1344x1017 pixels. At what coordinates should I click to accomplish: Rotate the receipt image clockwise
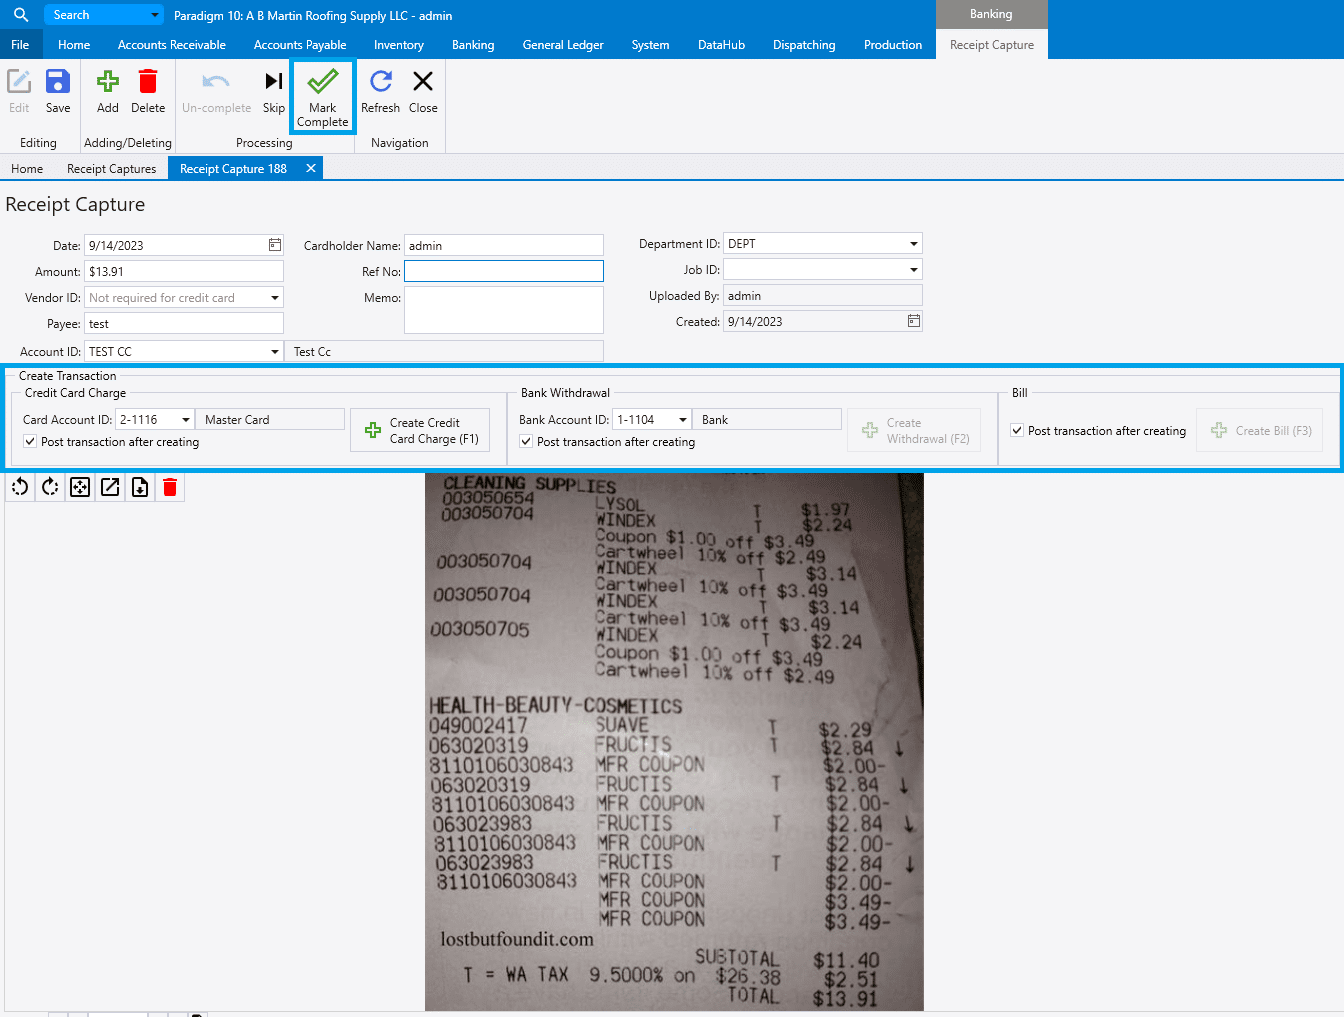tap(50, 487)
